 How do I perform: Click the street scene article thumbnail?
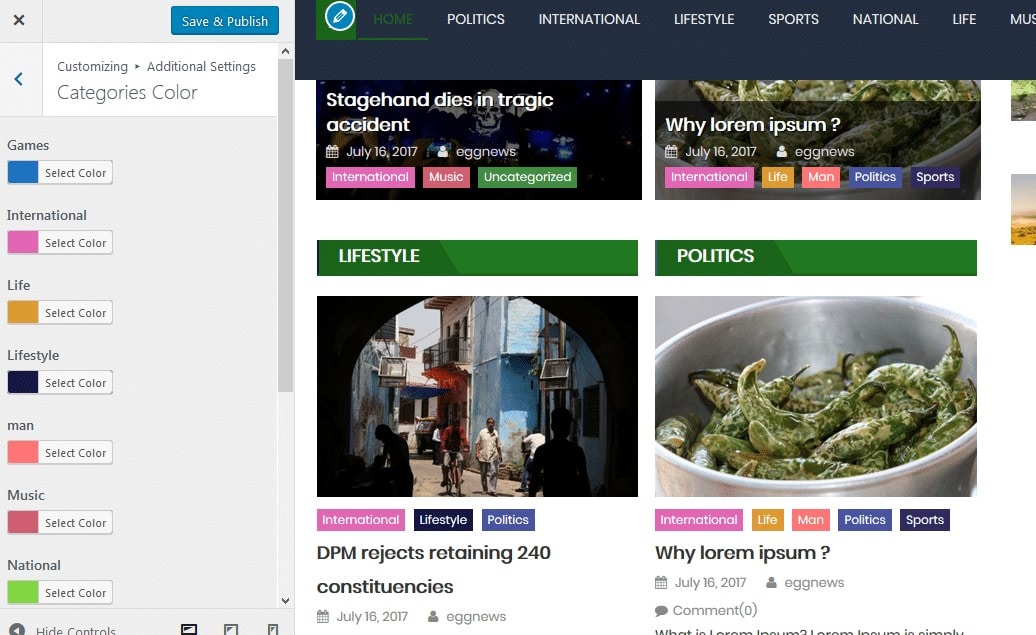coord(477,396)
